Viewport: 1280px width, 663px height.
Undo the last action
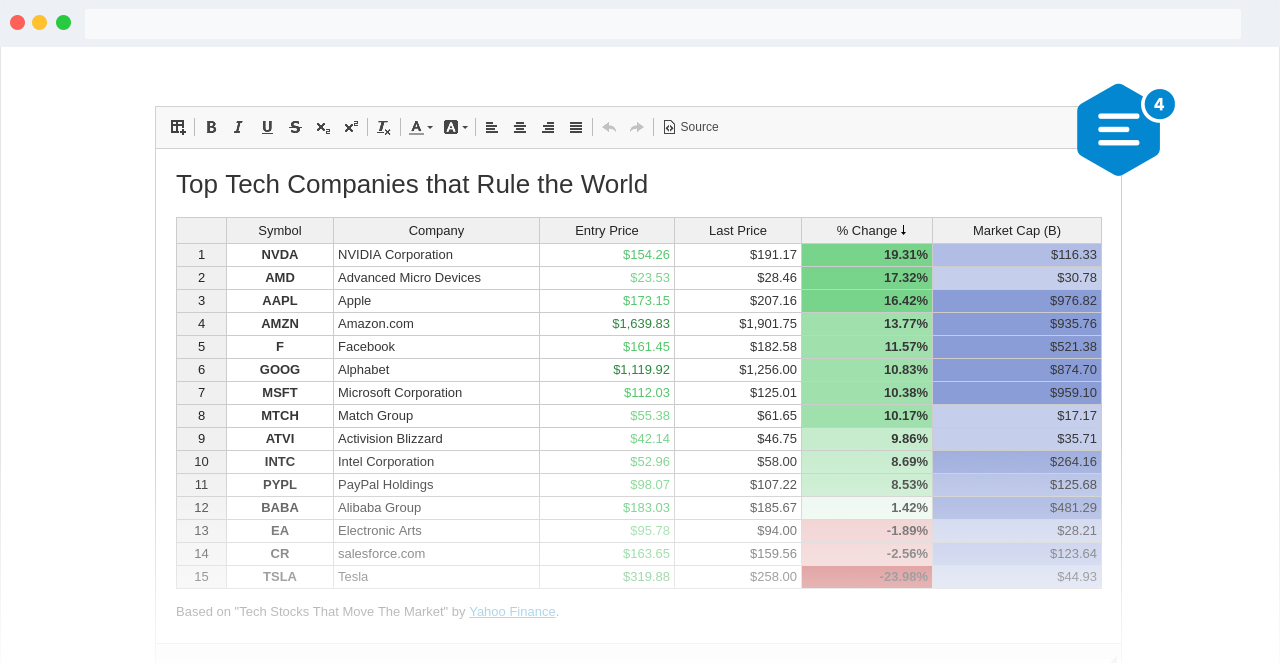click(609, 127)
